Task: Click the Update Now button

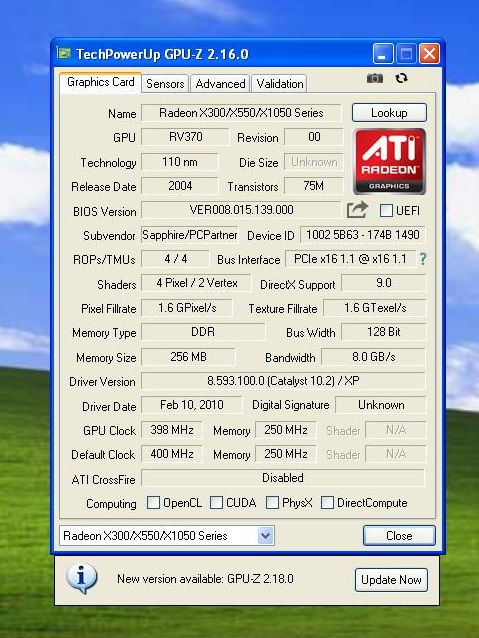Action: 391,579
